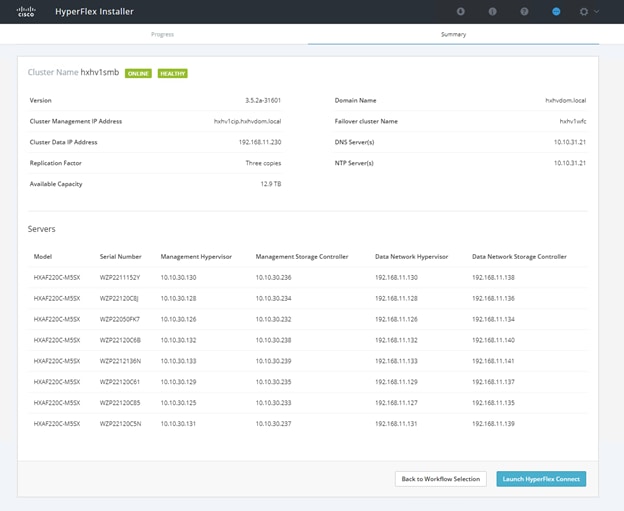
Task: Select serial number WZP22120C61
Action: [119, 382]
